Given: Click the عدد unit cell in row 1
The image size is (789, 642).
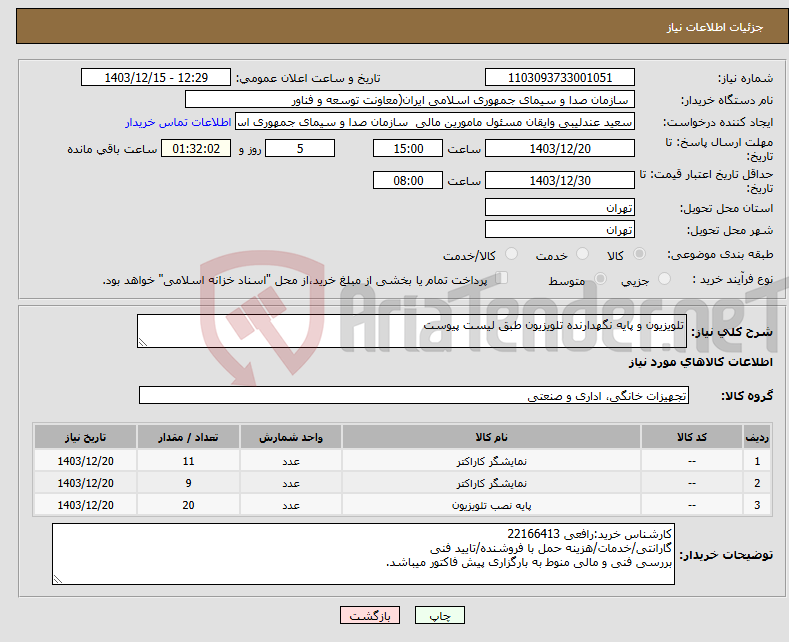Looking at the screenshot, I should 291,461.
